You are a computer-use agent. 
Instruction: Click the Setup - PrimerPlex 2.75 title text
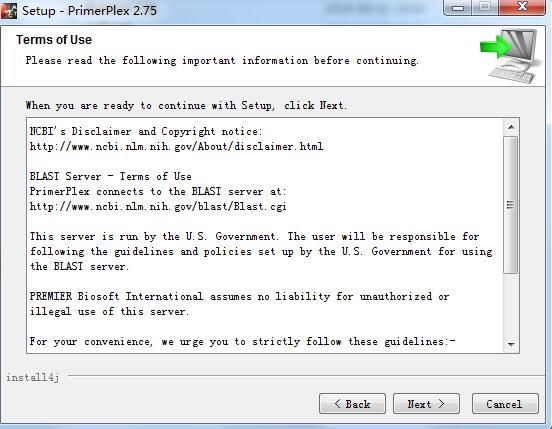pyautogui.click(x=89, y=11)
